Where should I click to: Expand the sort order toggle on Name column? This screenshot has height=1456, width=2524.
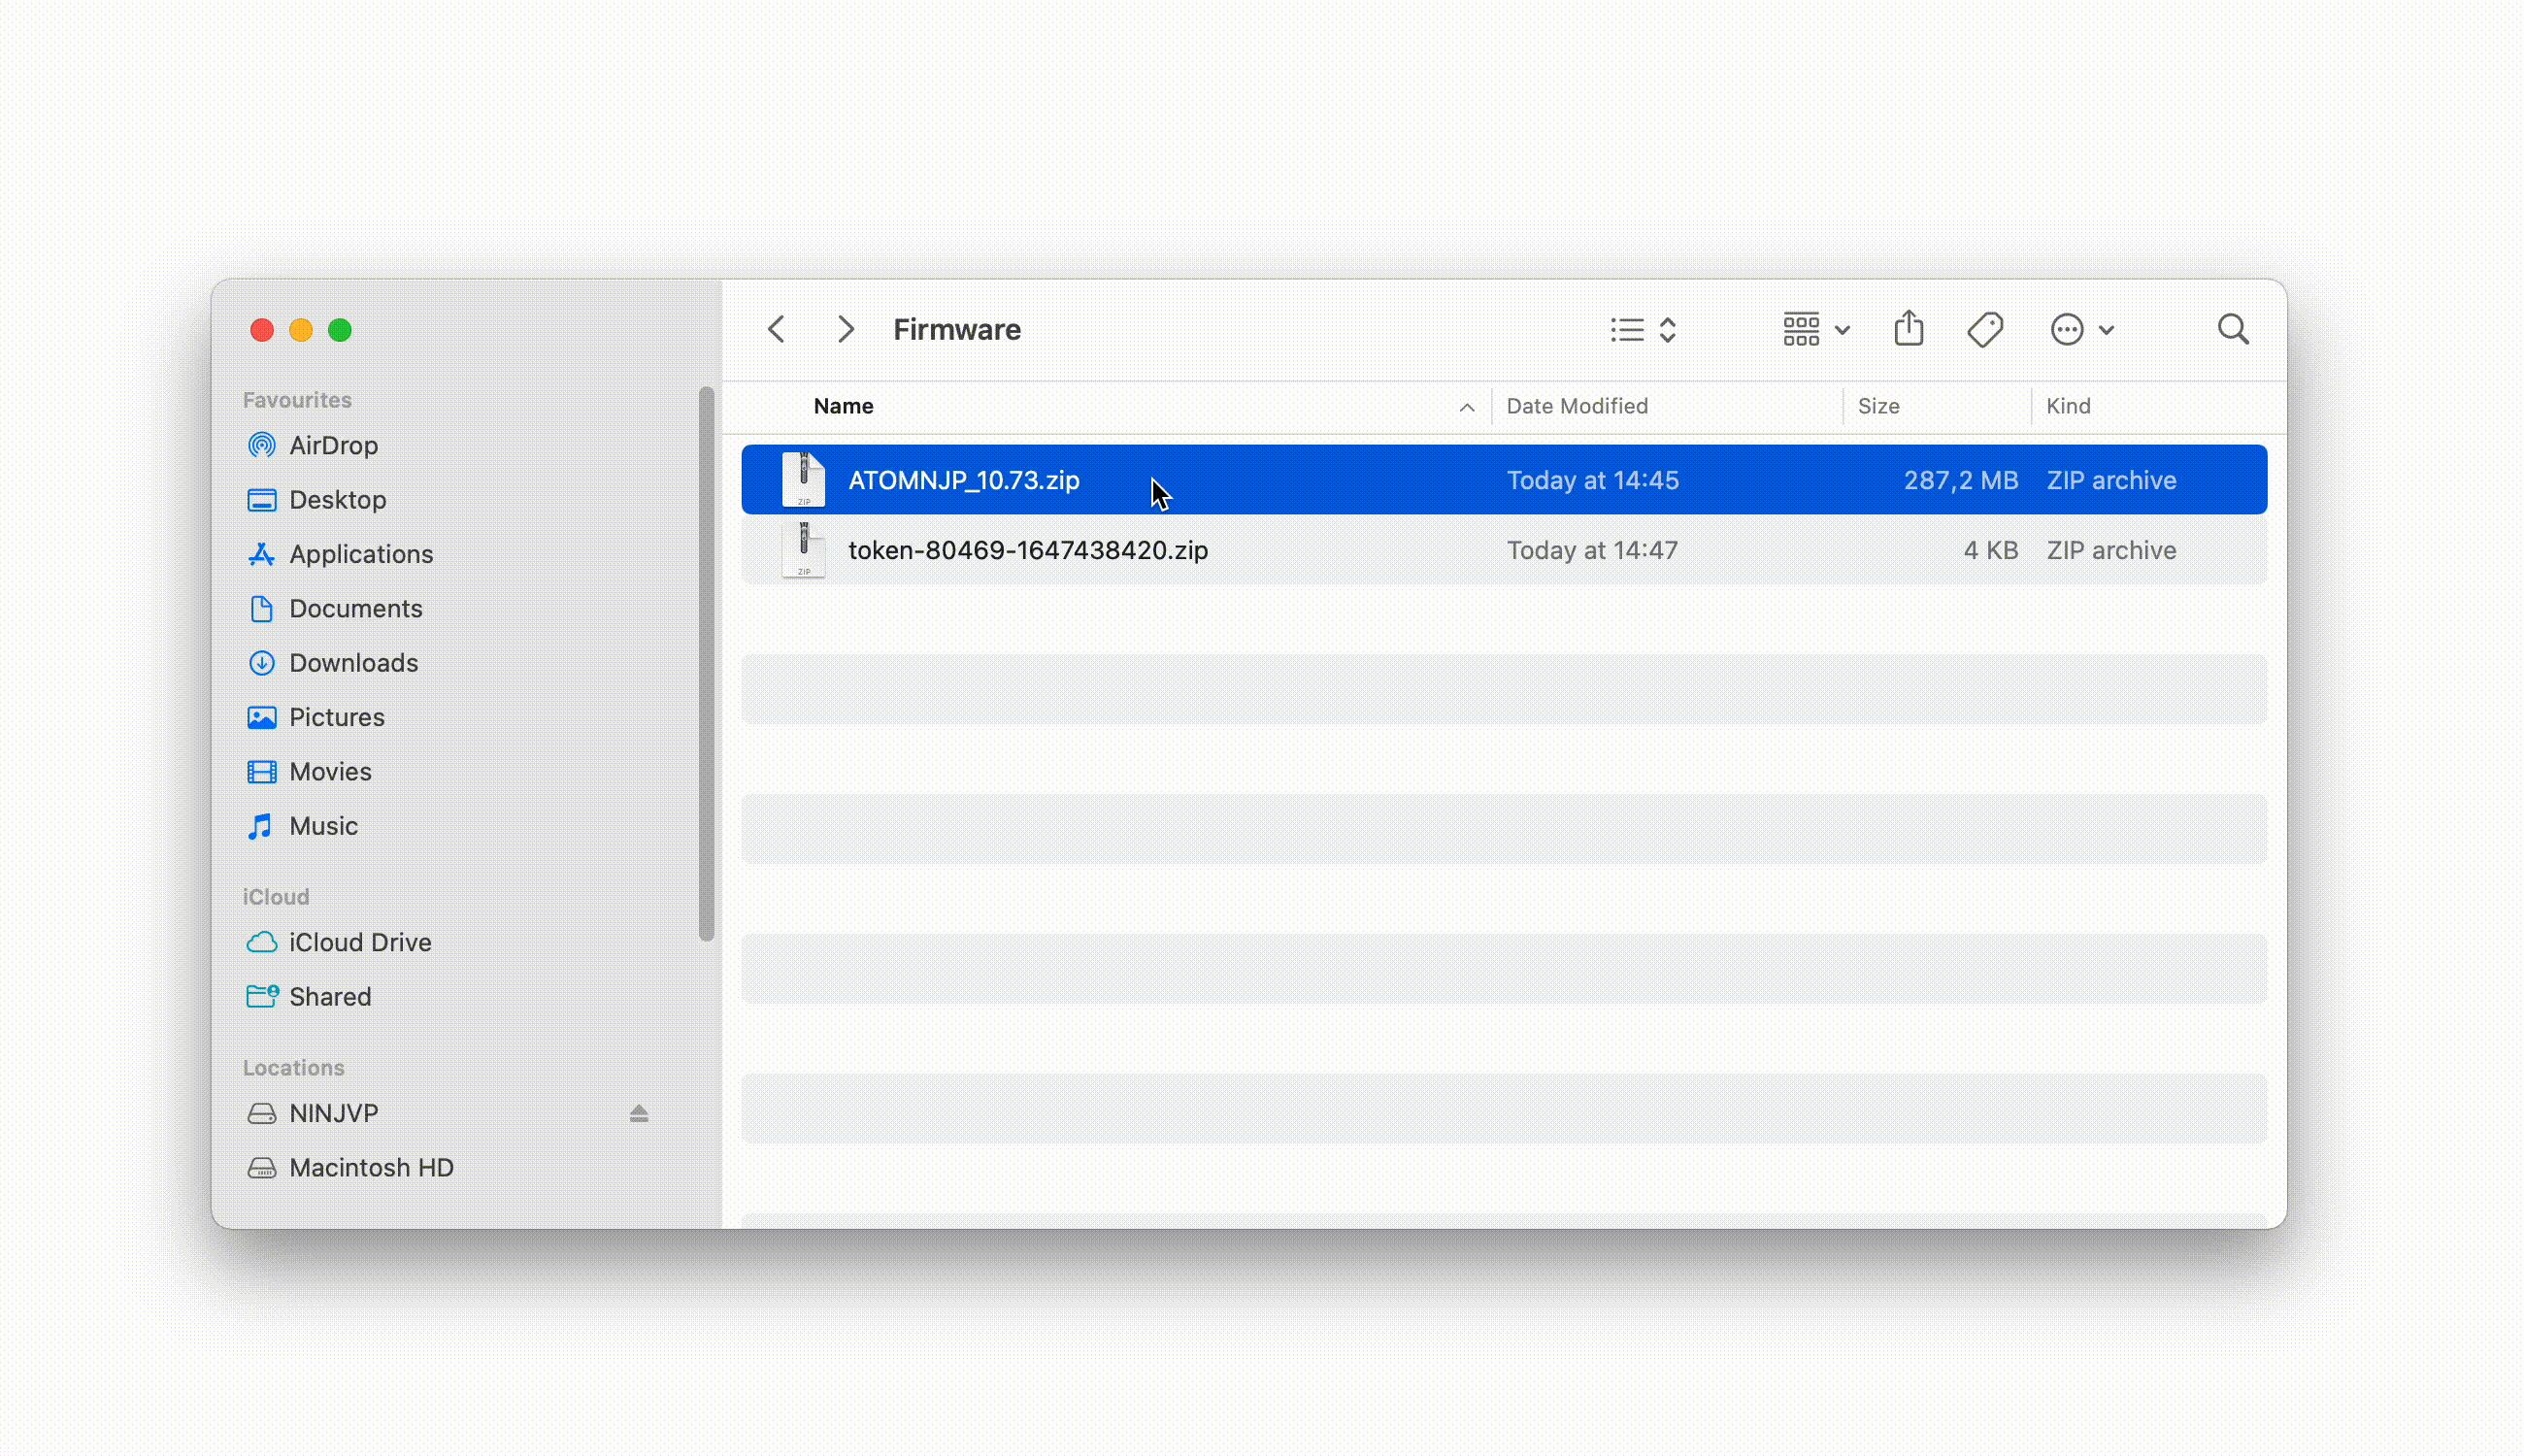point(1465,406)
